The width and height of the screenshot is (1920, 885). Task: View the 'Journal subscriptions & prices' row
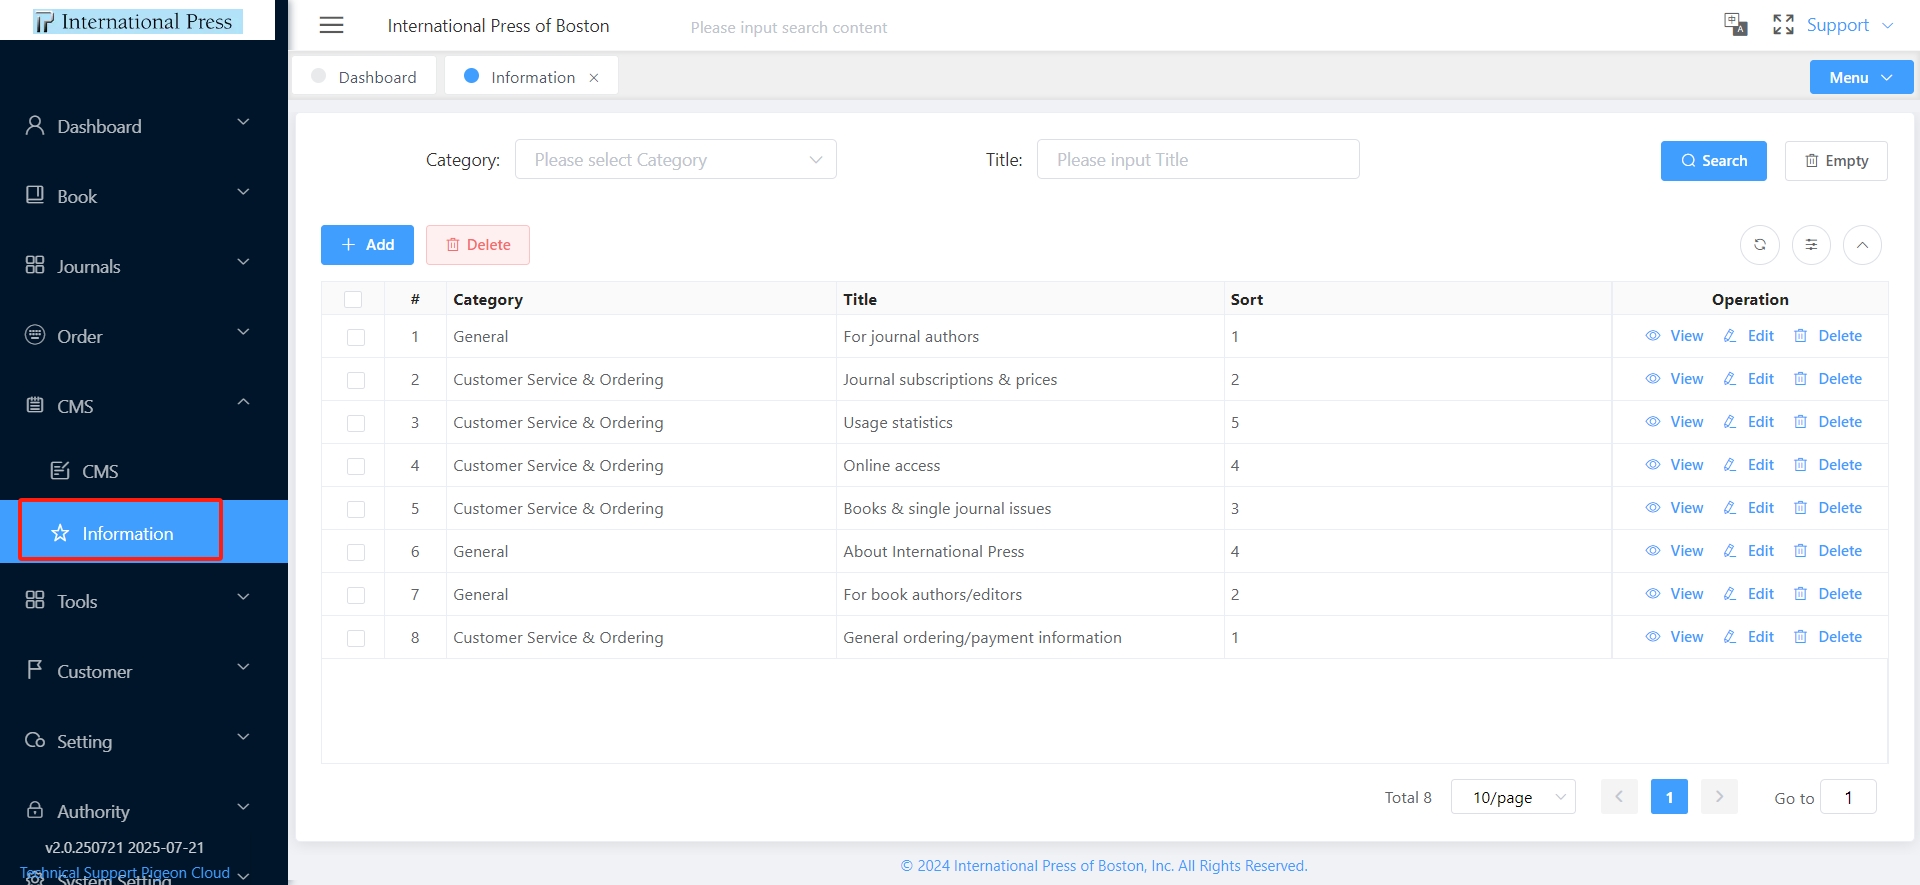click(x=1675, y=379)
